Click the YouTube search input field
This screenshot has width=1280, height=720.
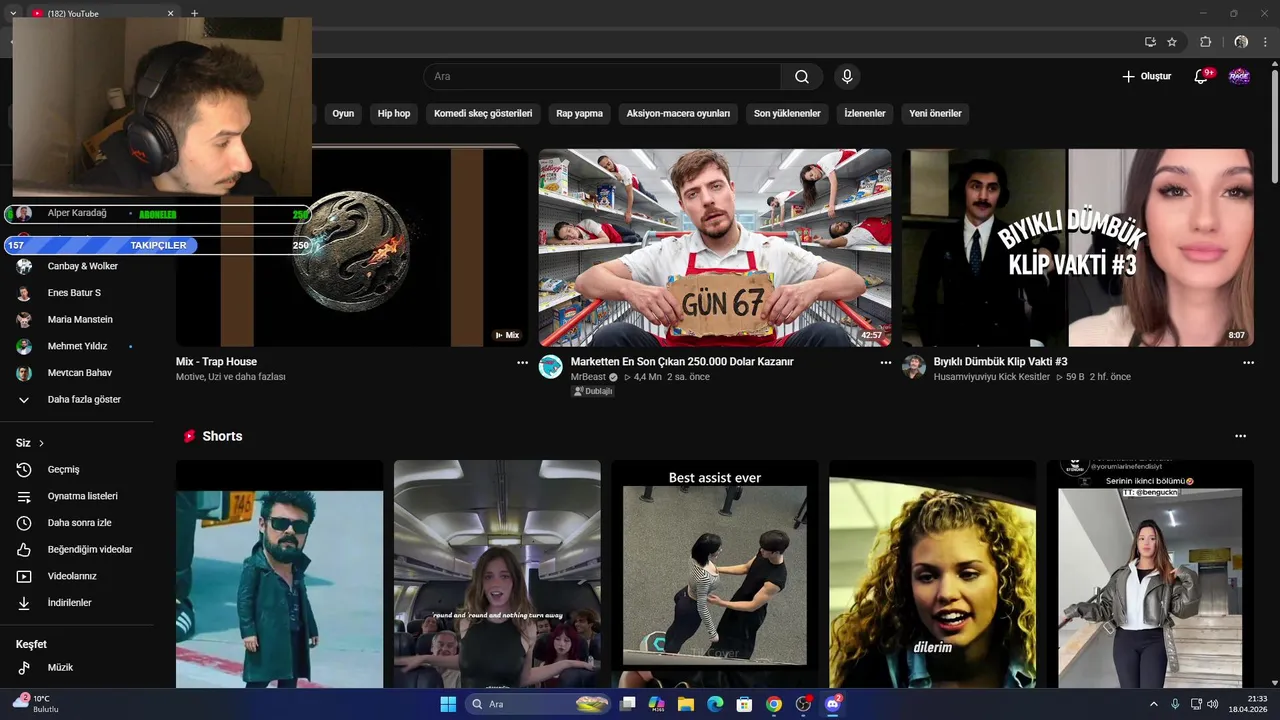coord(602,77)
